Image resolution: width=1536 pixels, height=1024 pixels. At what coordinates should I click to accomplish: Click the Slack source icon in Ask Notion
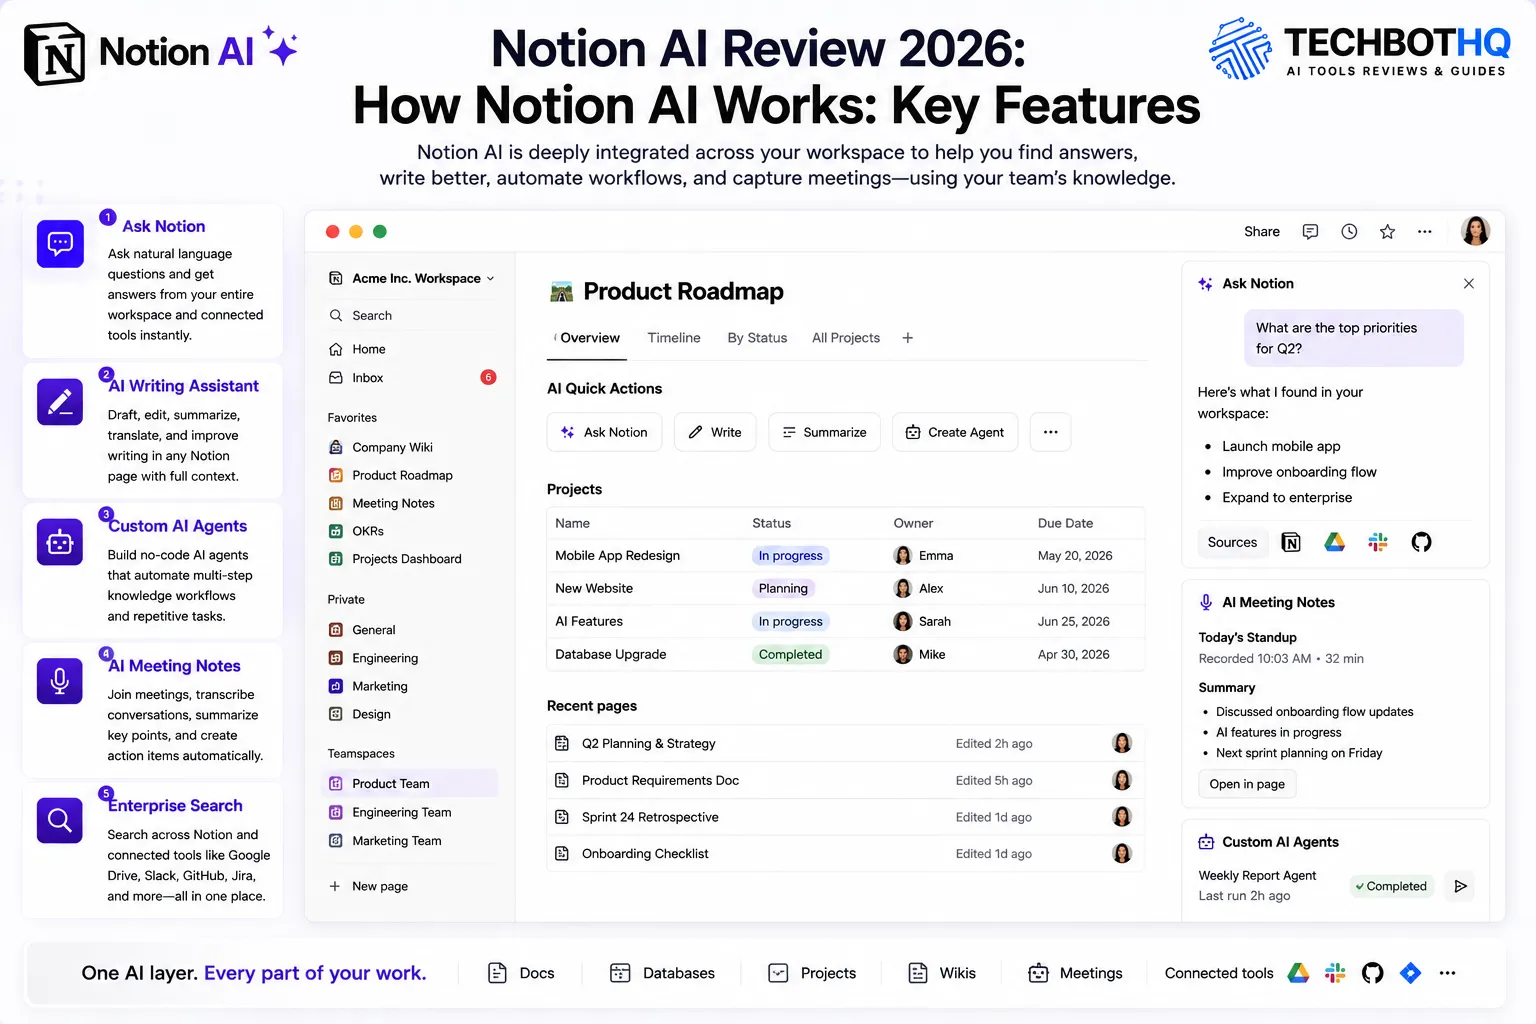coord(1378,542)
